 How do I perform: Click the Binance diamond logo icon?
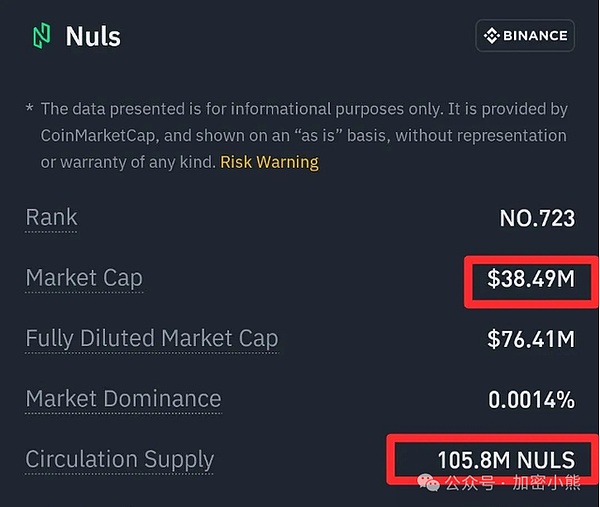(x=492, y=36)
